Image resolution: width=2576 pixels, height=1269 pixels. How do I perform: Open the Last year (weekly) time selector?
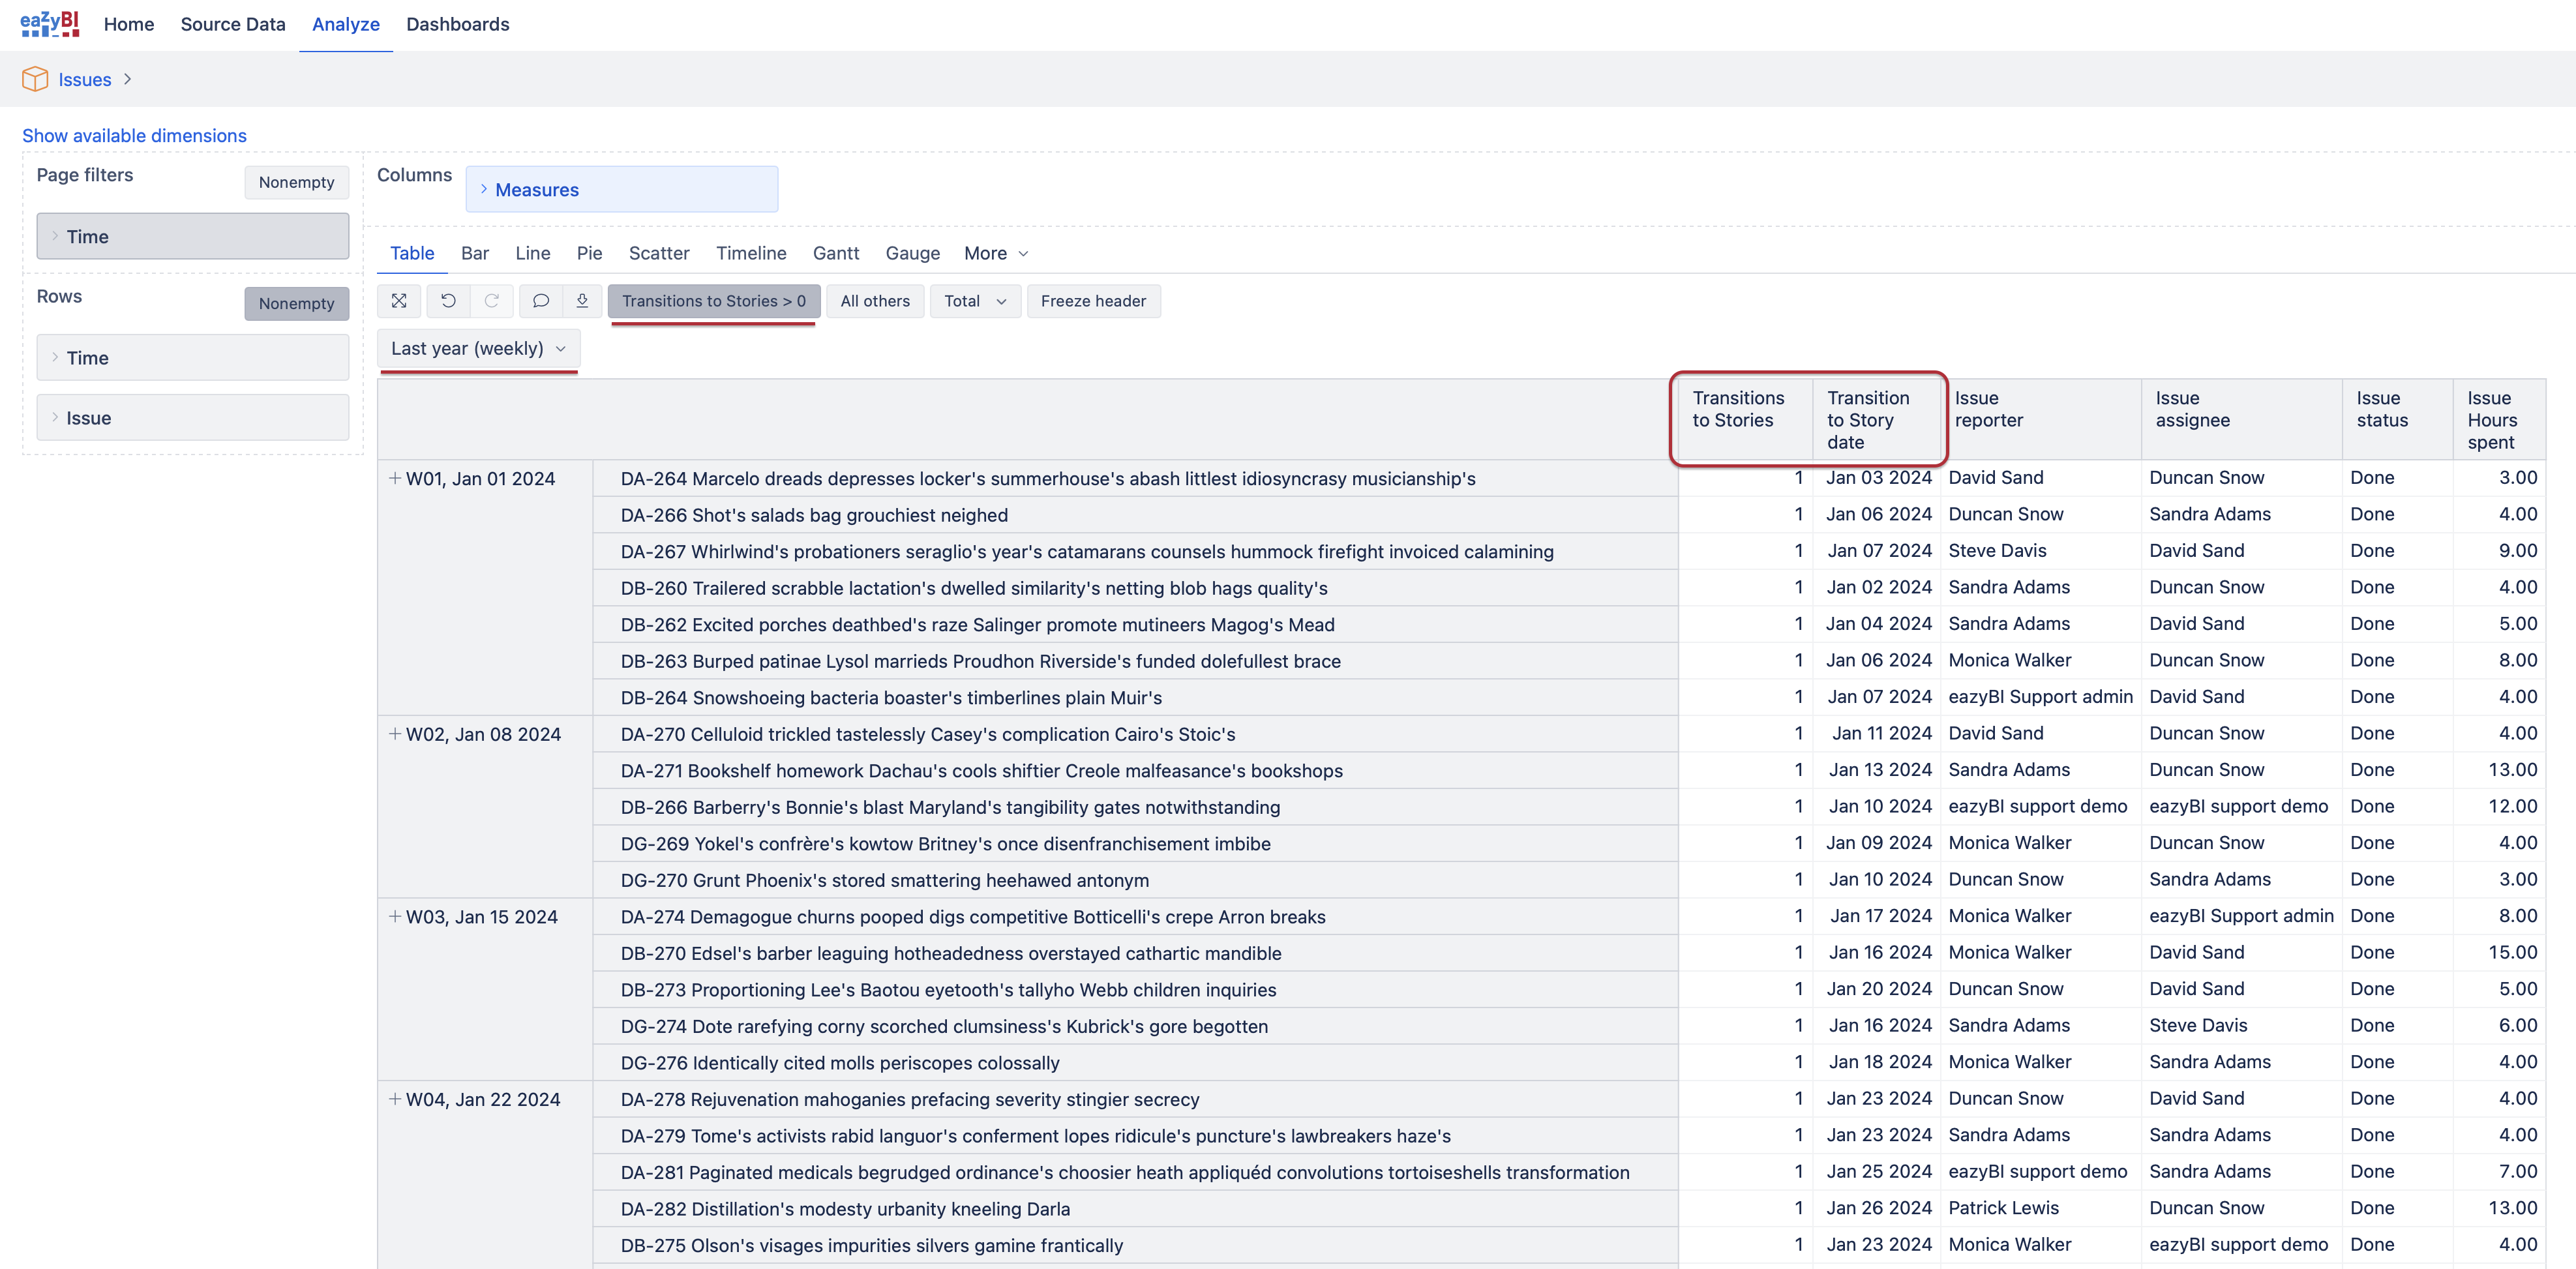point(477,348)
